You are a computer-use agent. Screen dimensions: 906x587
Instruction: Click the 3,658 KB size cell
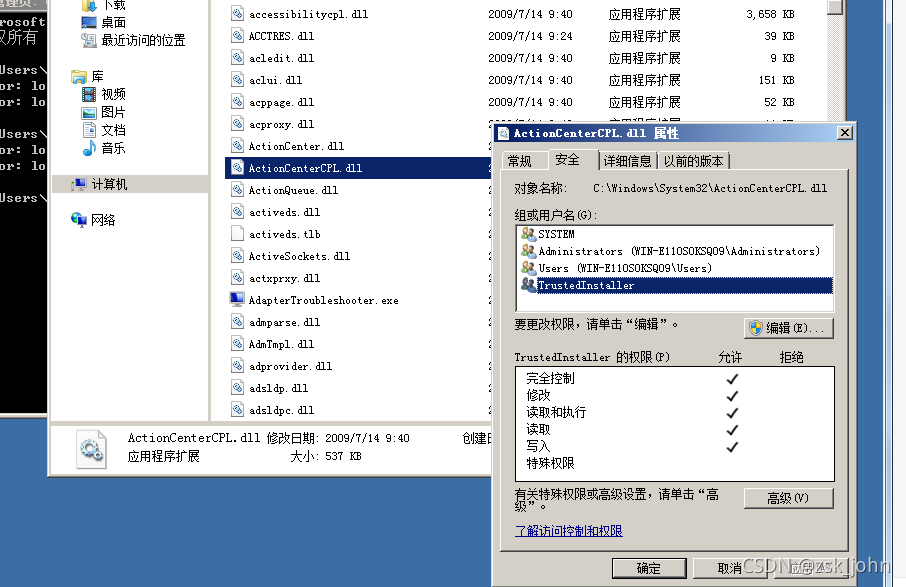pyautogui.click(x=770, y=14)
